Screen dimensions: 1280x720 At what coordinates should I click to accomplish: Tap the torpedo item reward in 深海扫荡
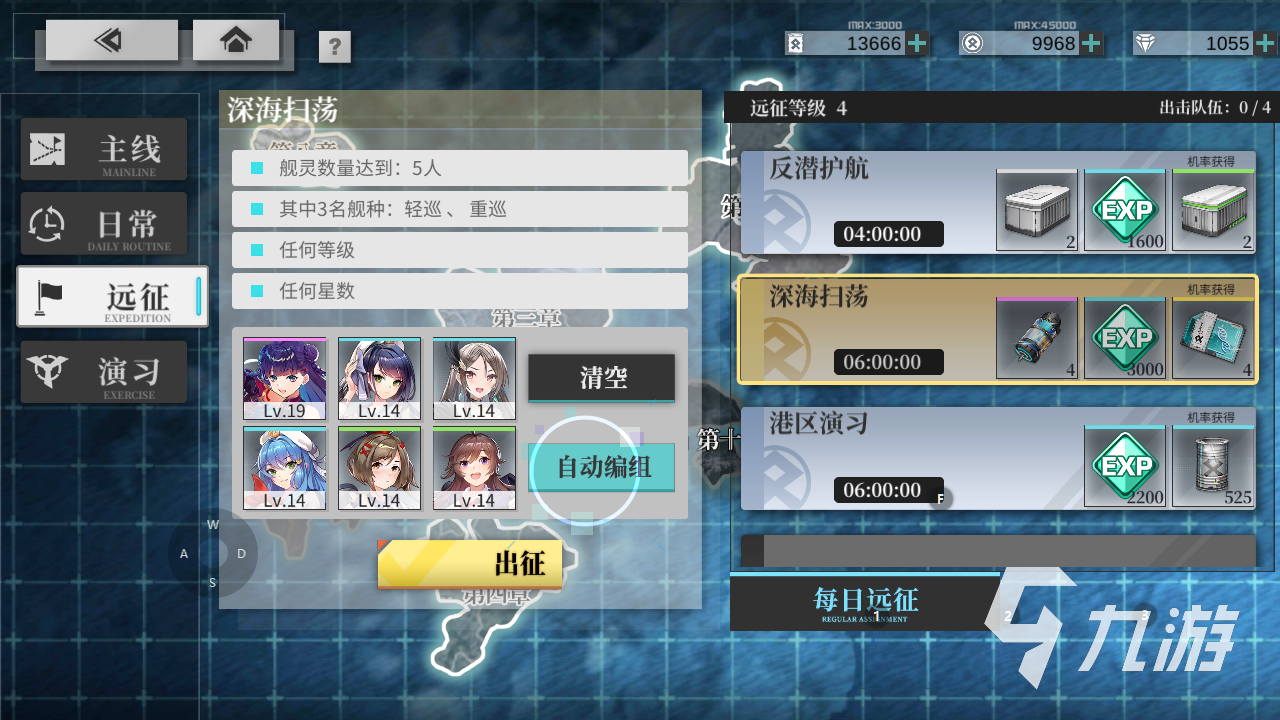(1037, 339)
